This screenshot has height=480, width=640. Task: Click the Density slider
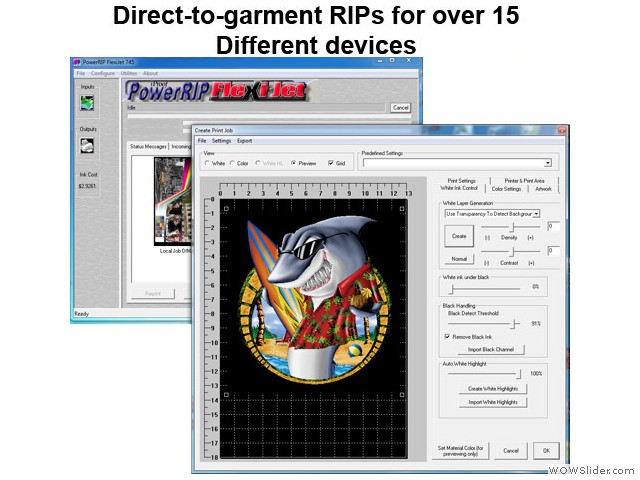click(x=511, y=227)
